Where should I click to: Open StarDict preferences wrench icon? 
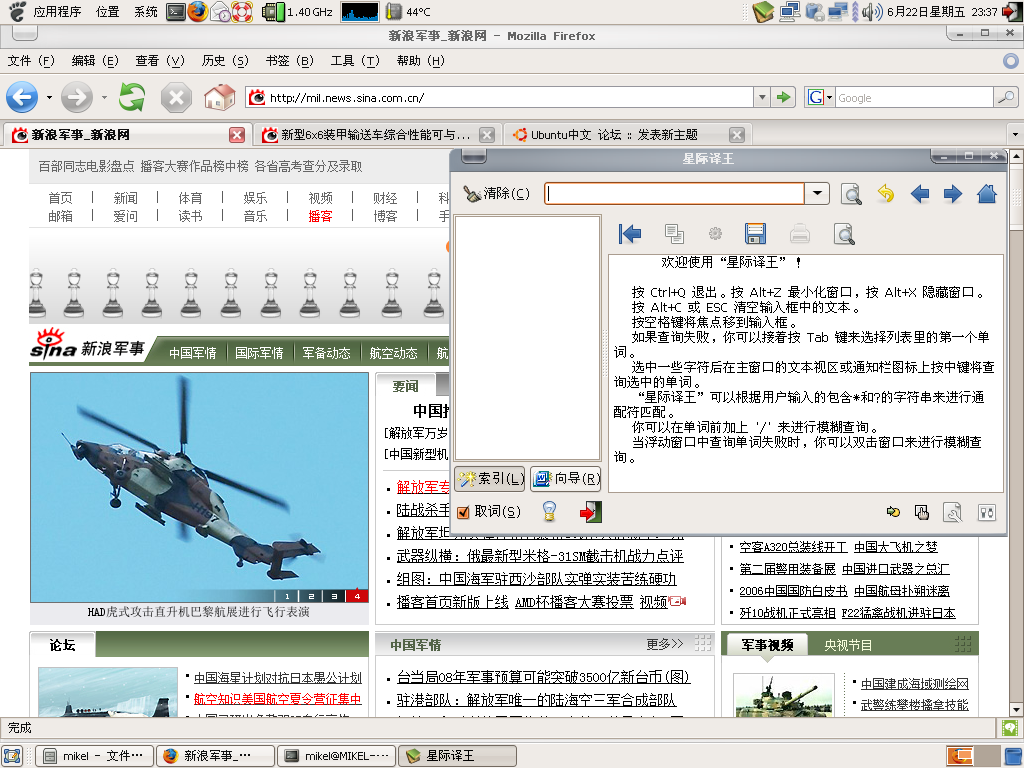(x=953, y=513)
